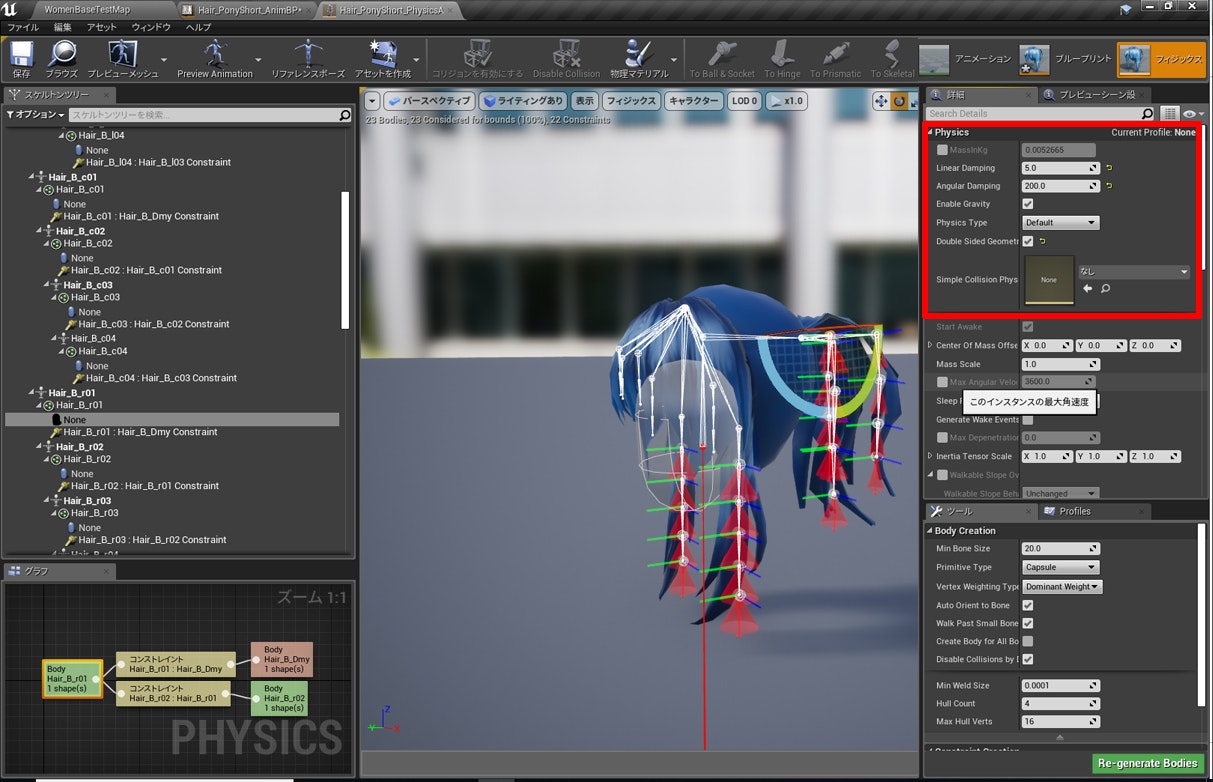1213x782 pixels.
Task: Toggle the Walk Past Small Bones checkbox
Action: coord(1027,623)
